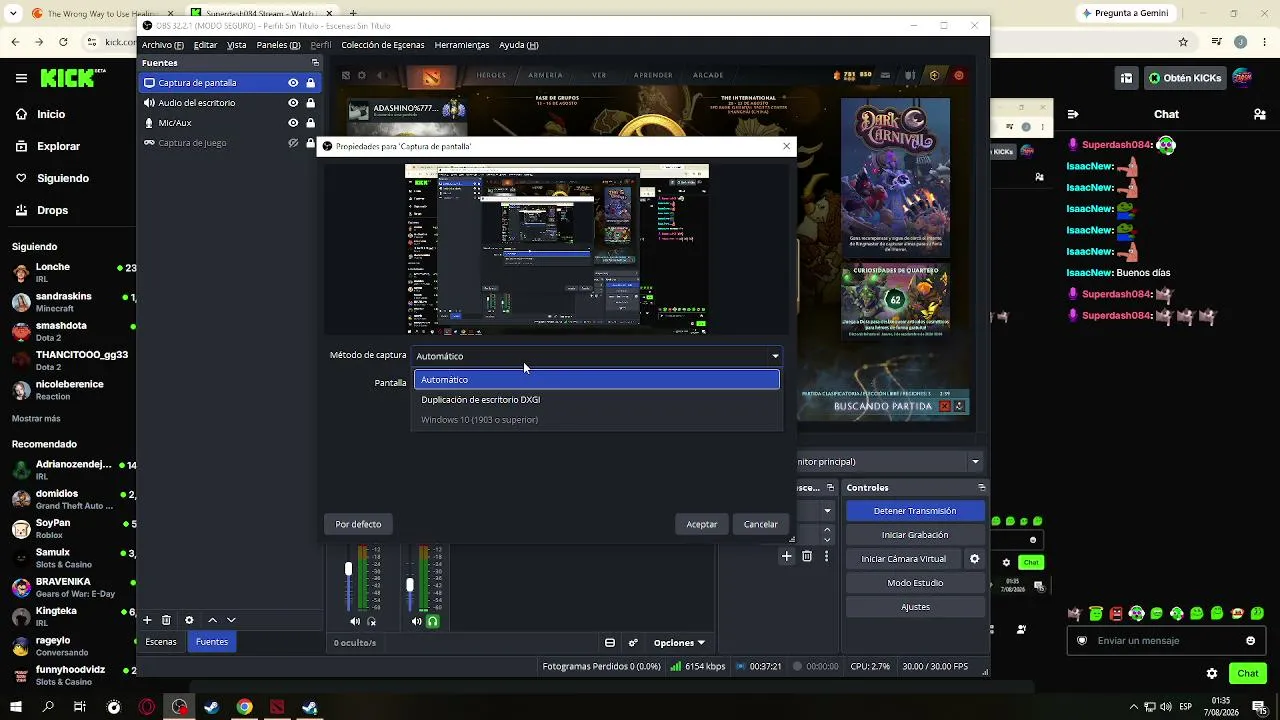
Task: Move selected source down
Action: (231, 620)
